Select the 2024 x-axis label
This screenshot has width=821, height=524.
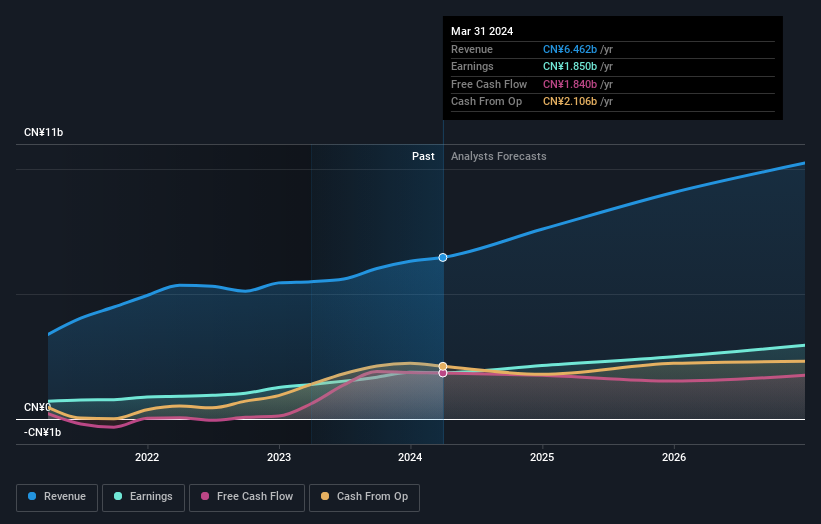410,457
